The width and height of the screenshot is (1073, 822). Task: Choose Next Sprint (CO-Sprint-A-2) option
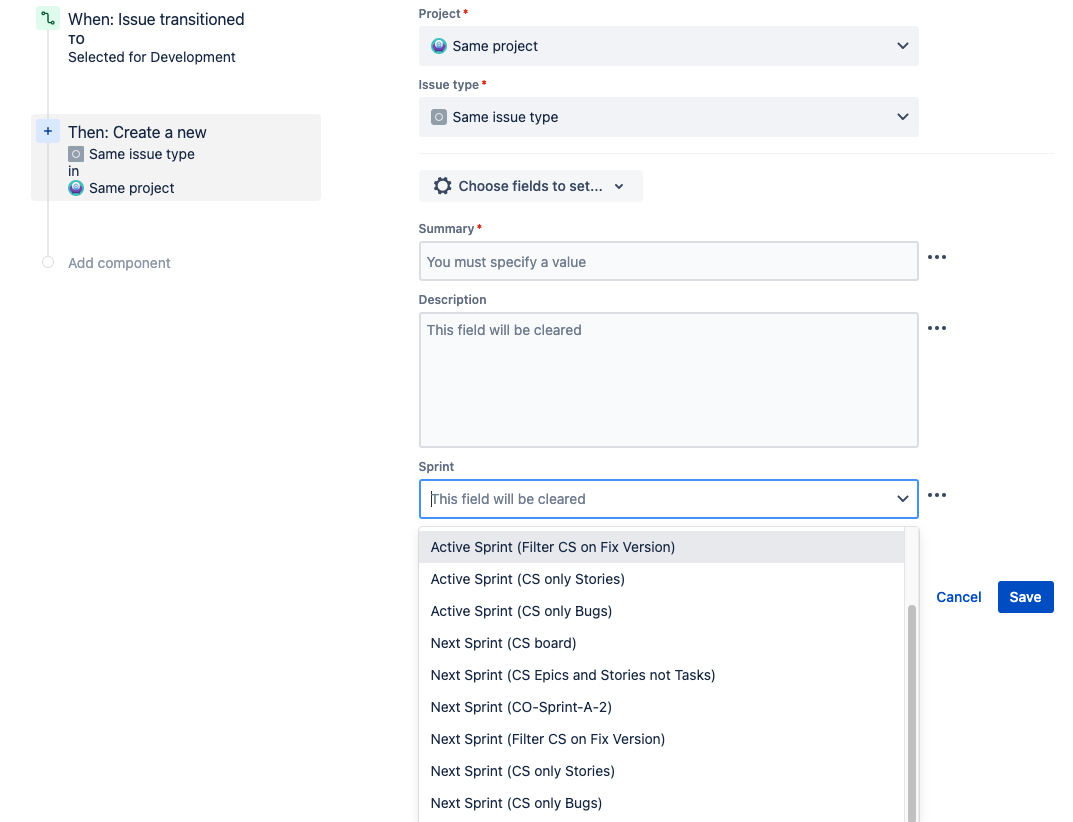(x=521, y=707)
